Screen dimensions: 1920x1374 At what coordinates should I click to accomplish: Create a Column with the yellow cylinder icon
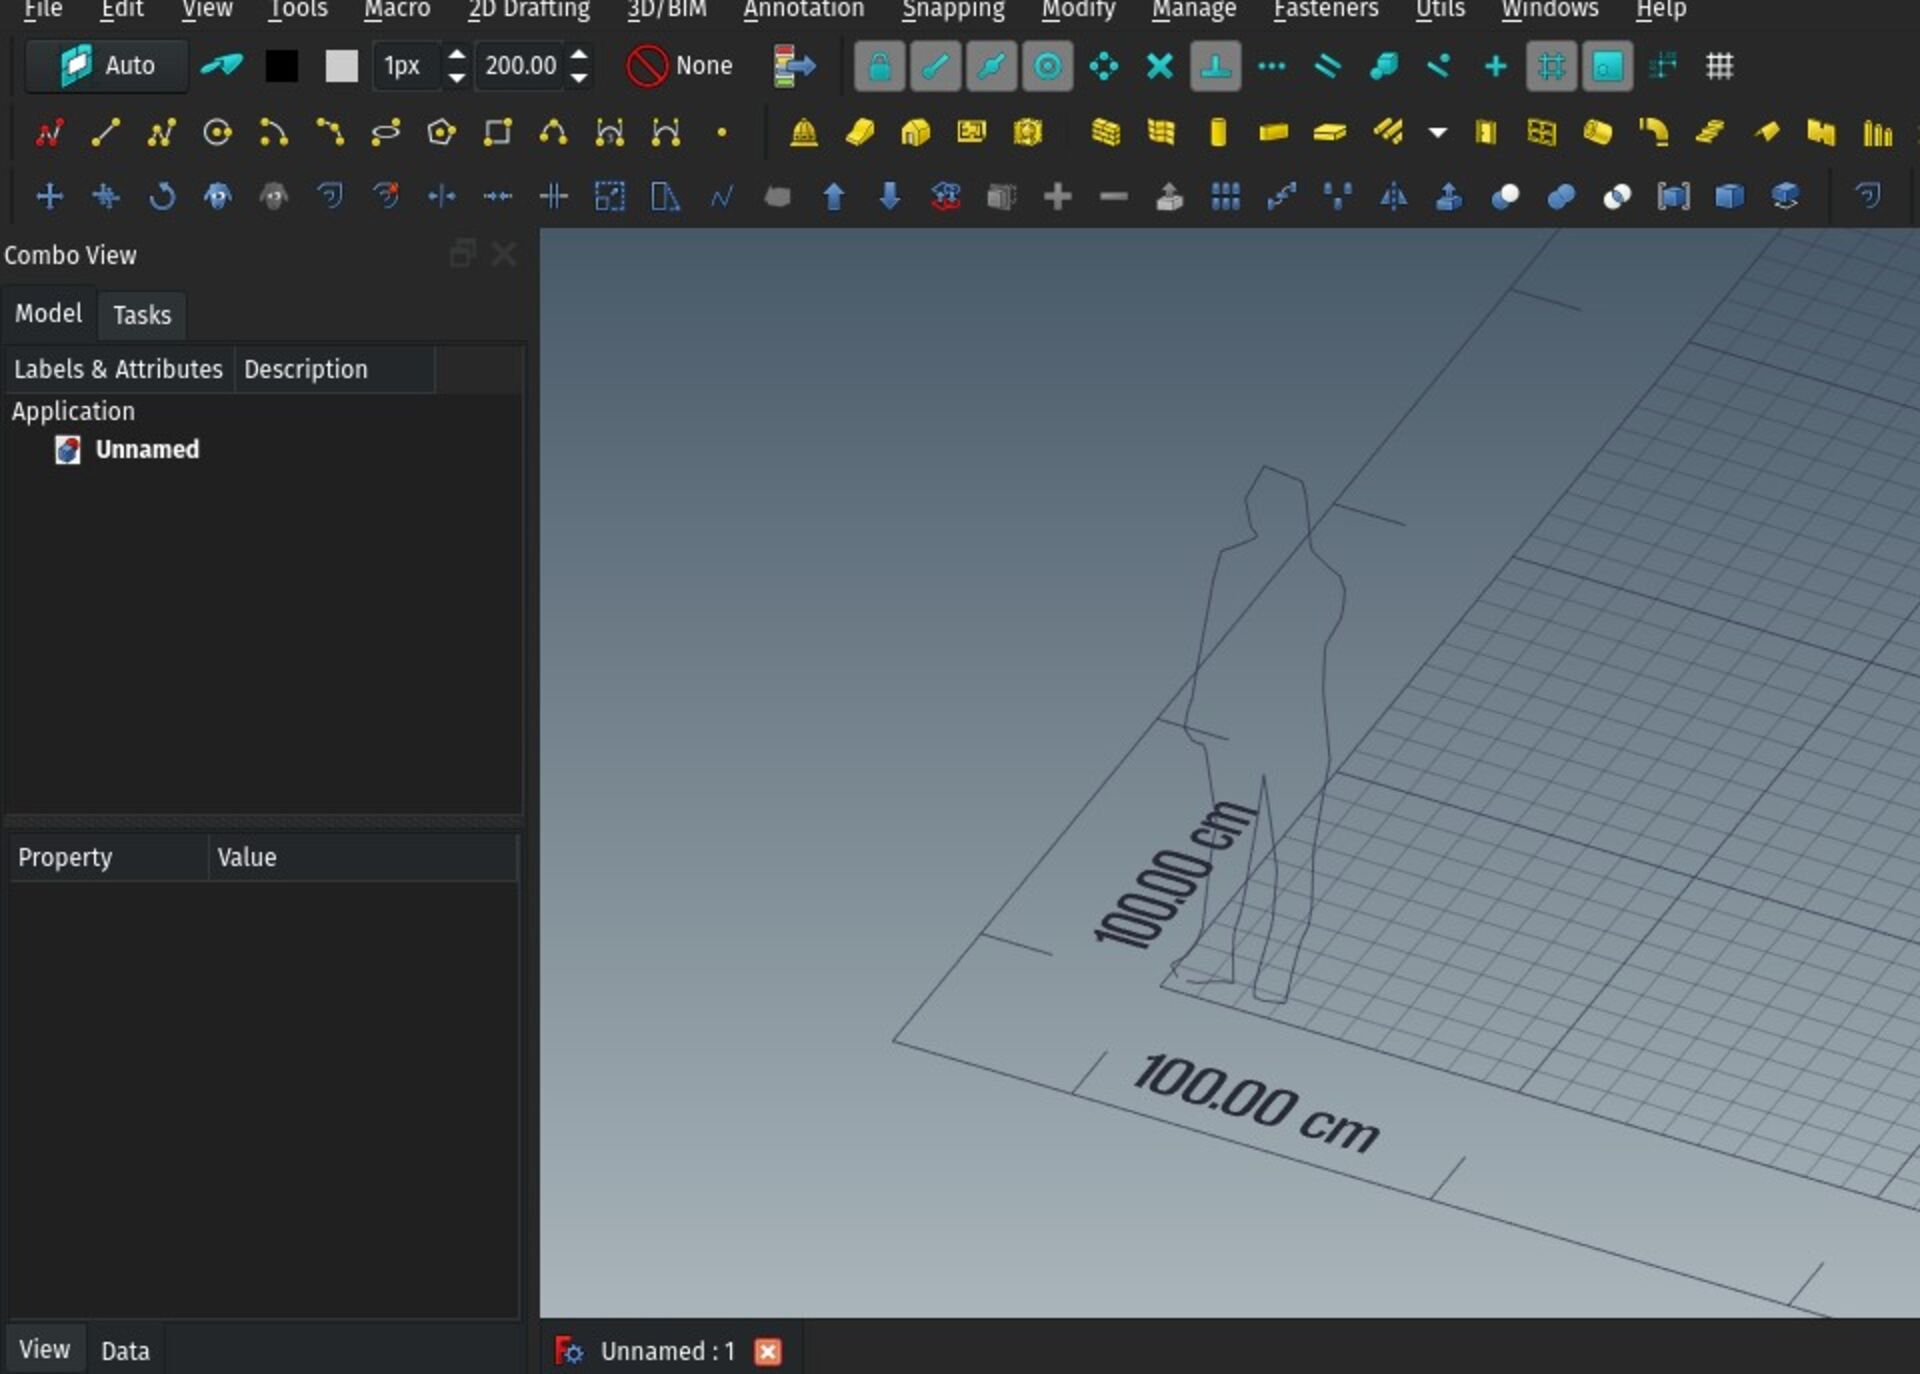pyautogui.click(x=1217, y=132)
